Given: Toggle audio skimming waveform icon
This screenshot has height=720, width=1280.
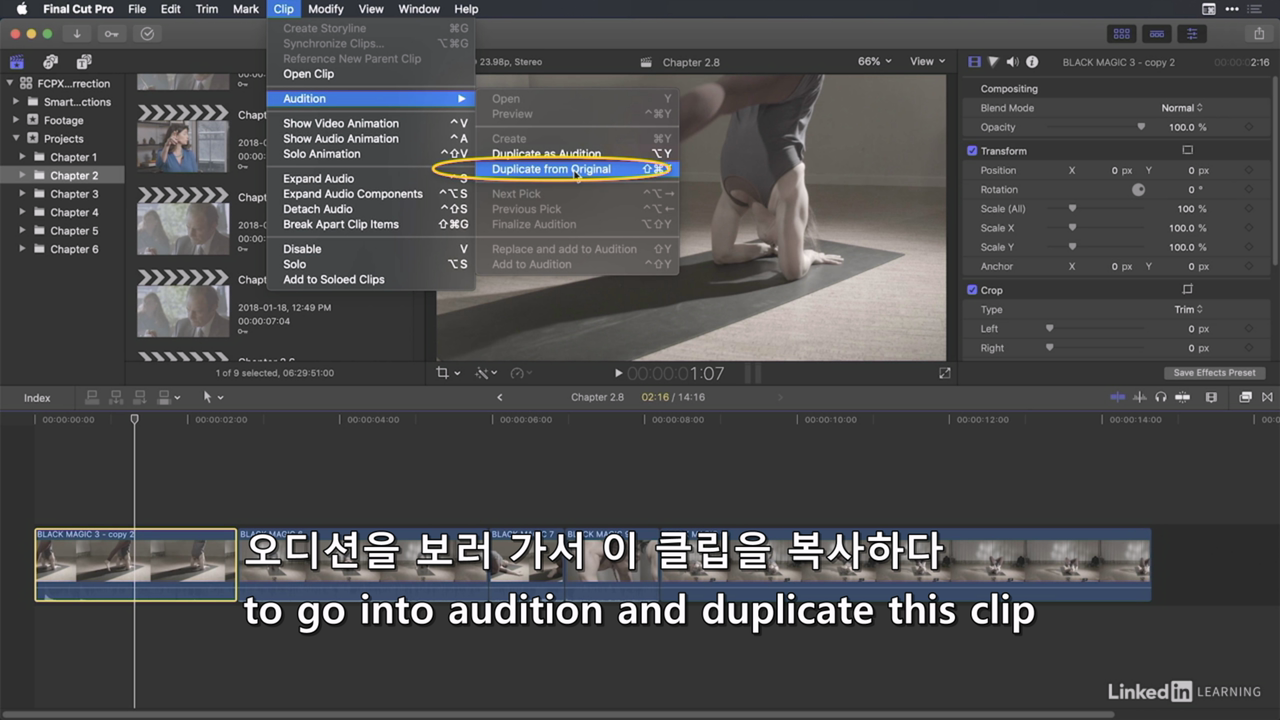Looking at the screenshot, I should click(x=1139, y=397).
